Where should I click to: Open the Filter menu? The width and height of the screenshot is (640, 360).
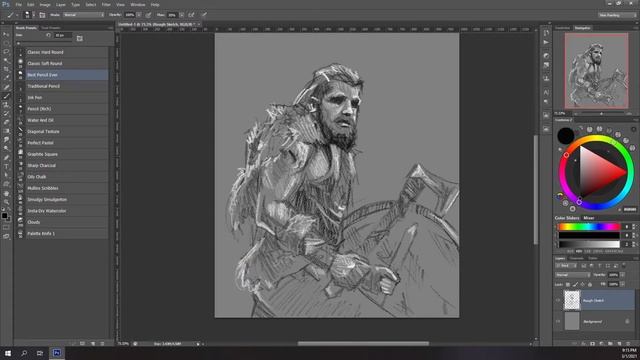[106, 4]
